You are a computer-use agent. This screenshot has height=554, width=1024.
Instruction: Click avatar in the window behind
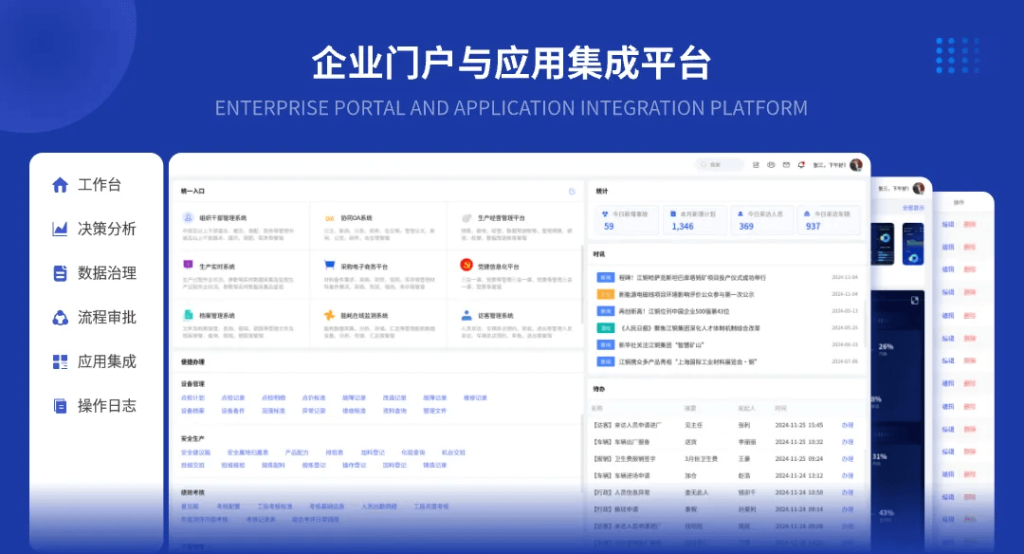(x=918, y=188)
